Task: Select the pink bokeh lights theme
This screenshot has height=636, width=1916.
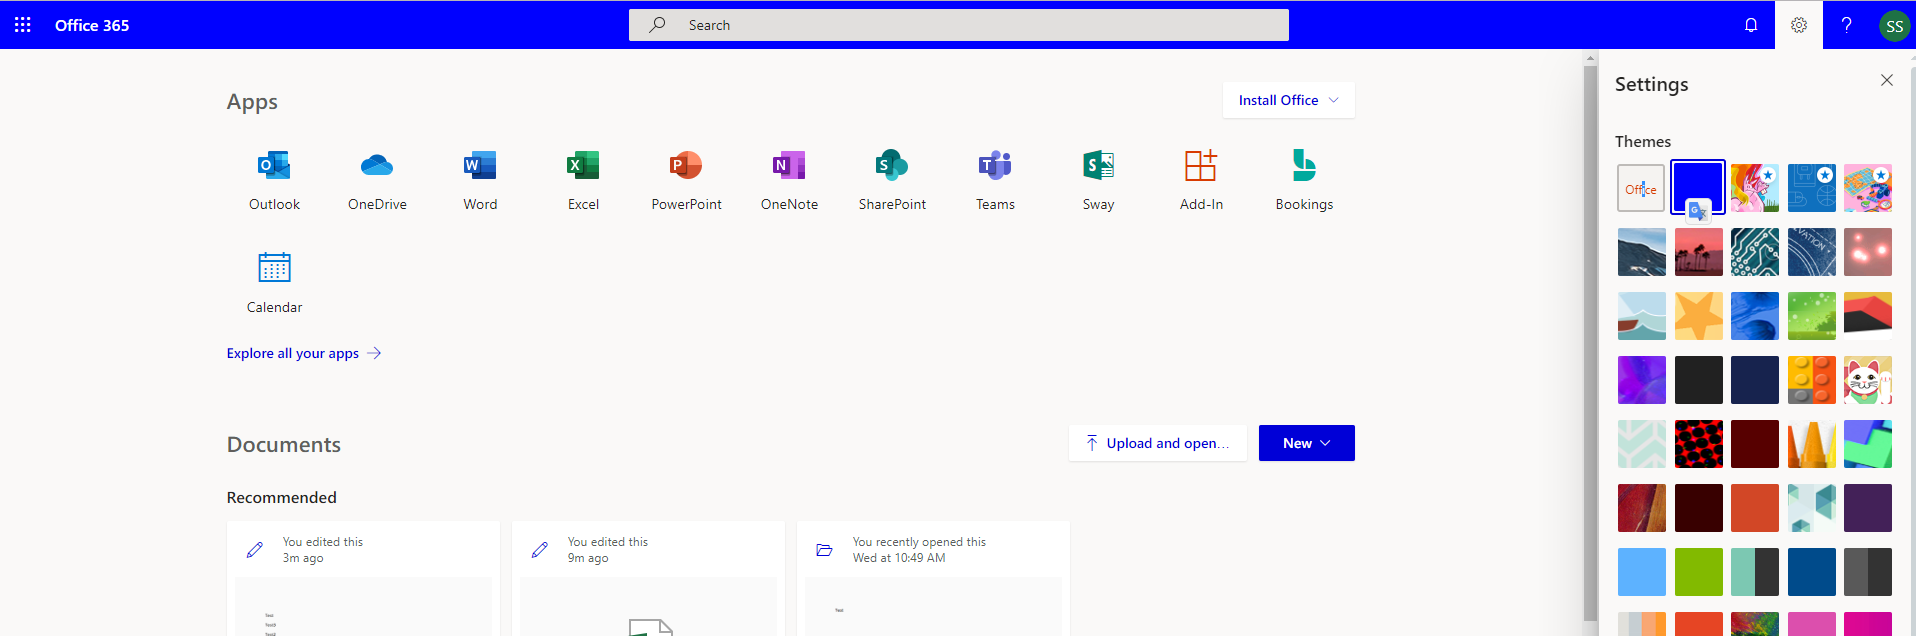Action: (1868, 252)
